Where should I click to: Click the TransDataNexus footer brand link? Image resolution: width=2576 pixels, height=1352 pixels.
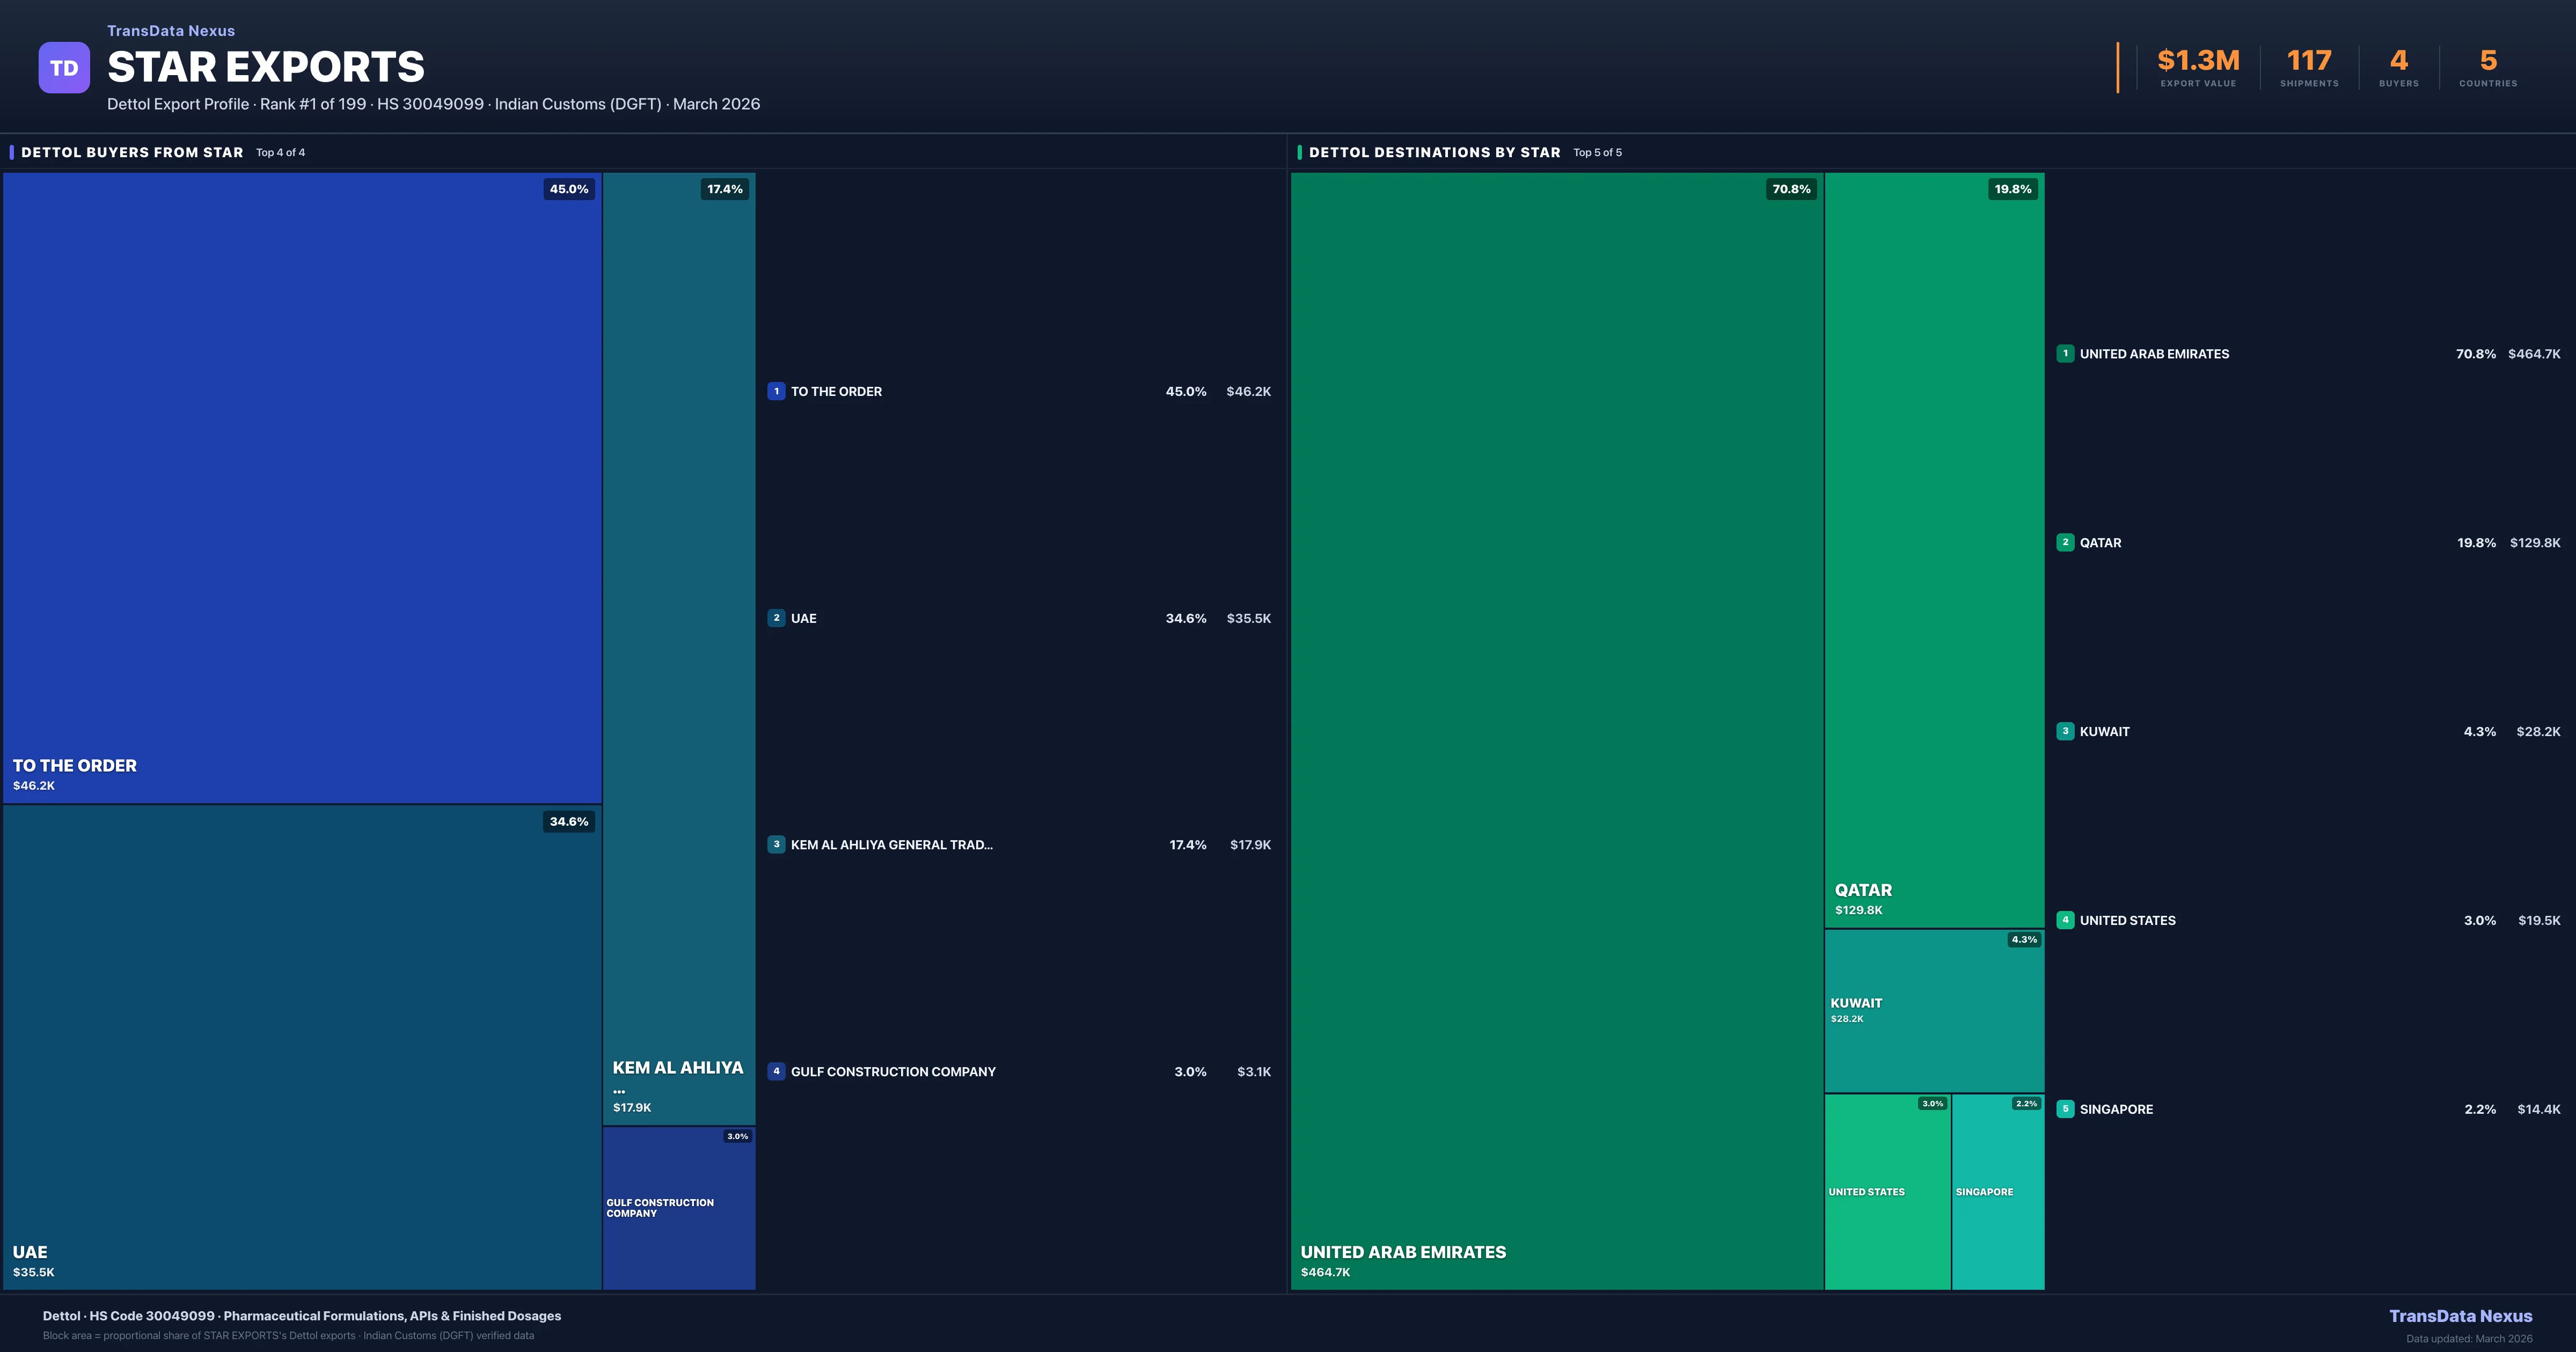point(2460,1316)
